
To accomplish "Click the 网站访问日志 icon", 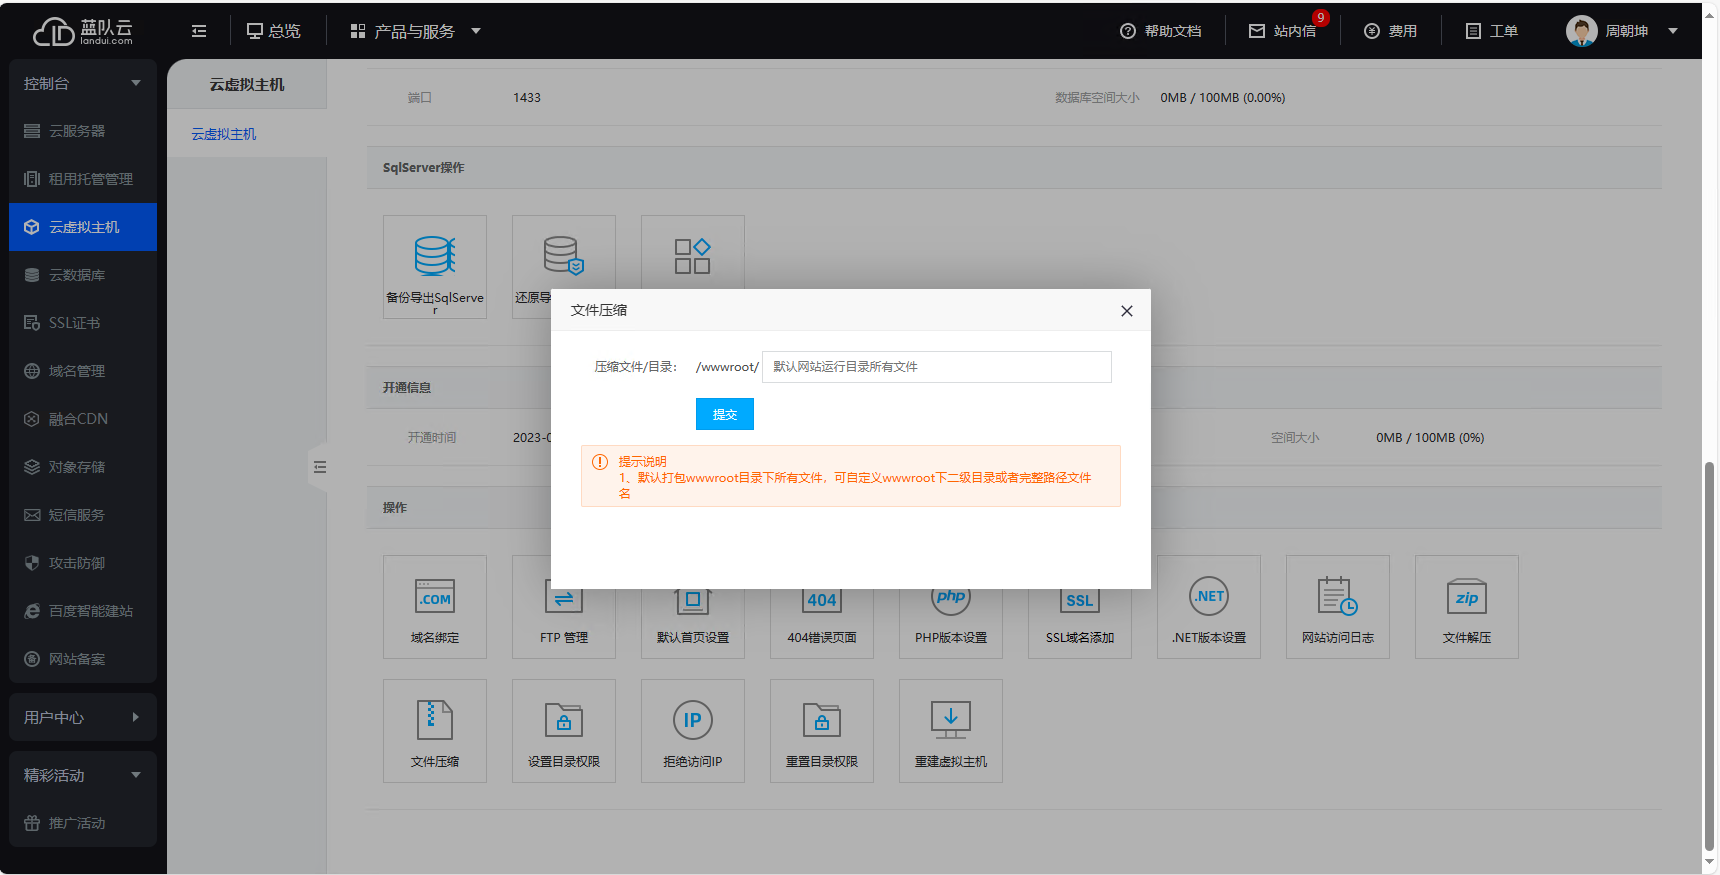I will click(1337, 607).
